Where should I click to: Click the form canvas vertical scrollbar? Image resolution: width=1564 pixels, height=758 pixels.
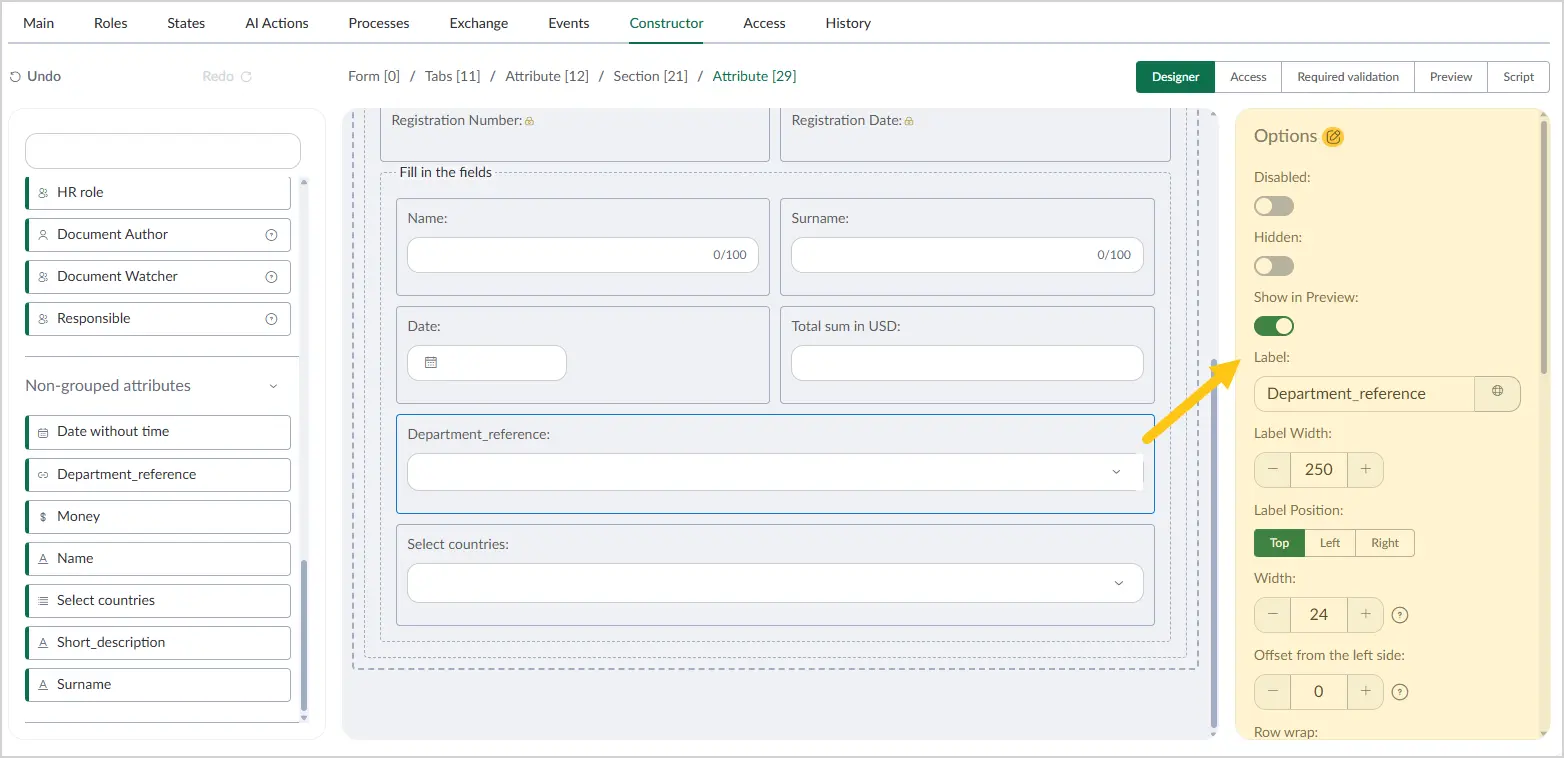pyautogui.click(x=1214, y=543)
